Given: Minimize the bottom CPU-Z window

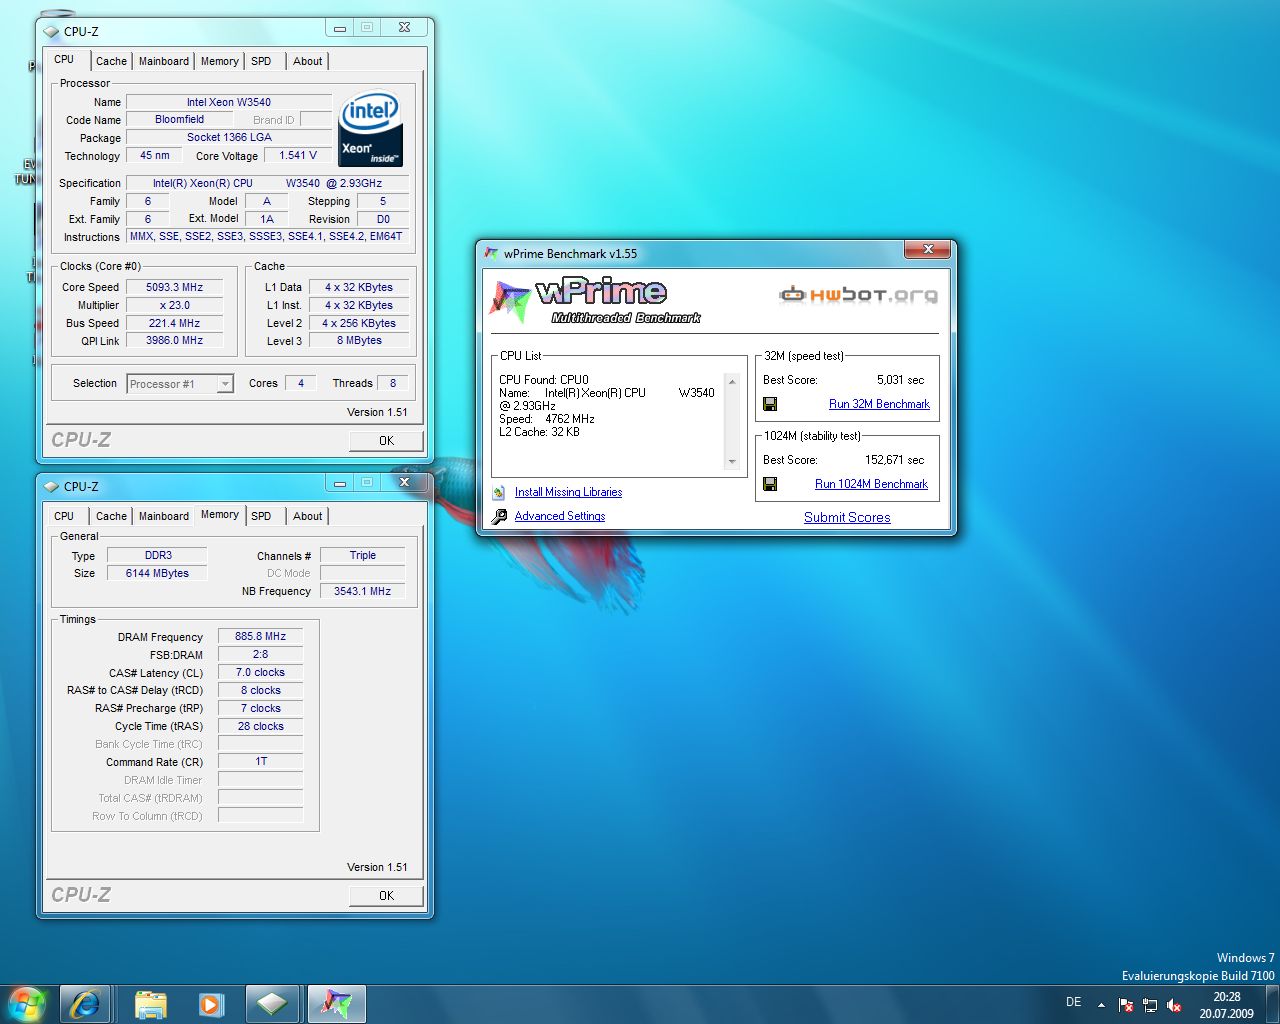Looking at the screenshot, I should tap(340, 483).
